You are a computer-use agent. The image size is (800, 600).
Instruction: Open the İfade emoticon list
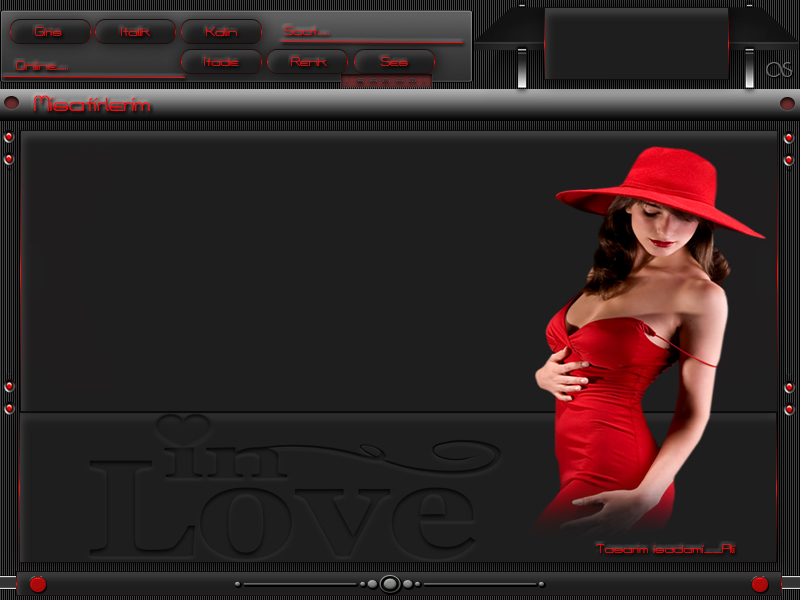[x=220, y=62]
